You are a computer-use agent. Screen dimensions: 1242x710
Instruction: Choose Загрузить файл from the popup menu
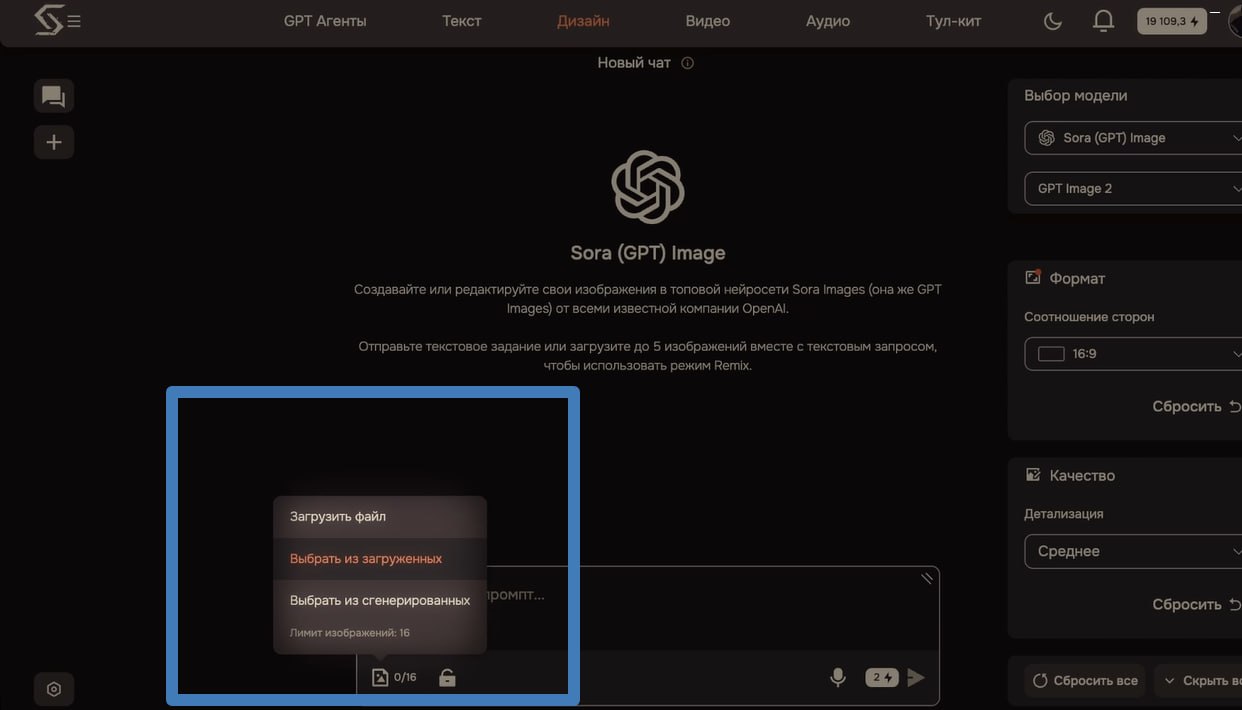pos(380,517)
